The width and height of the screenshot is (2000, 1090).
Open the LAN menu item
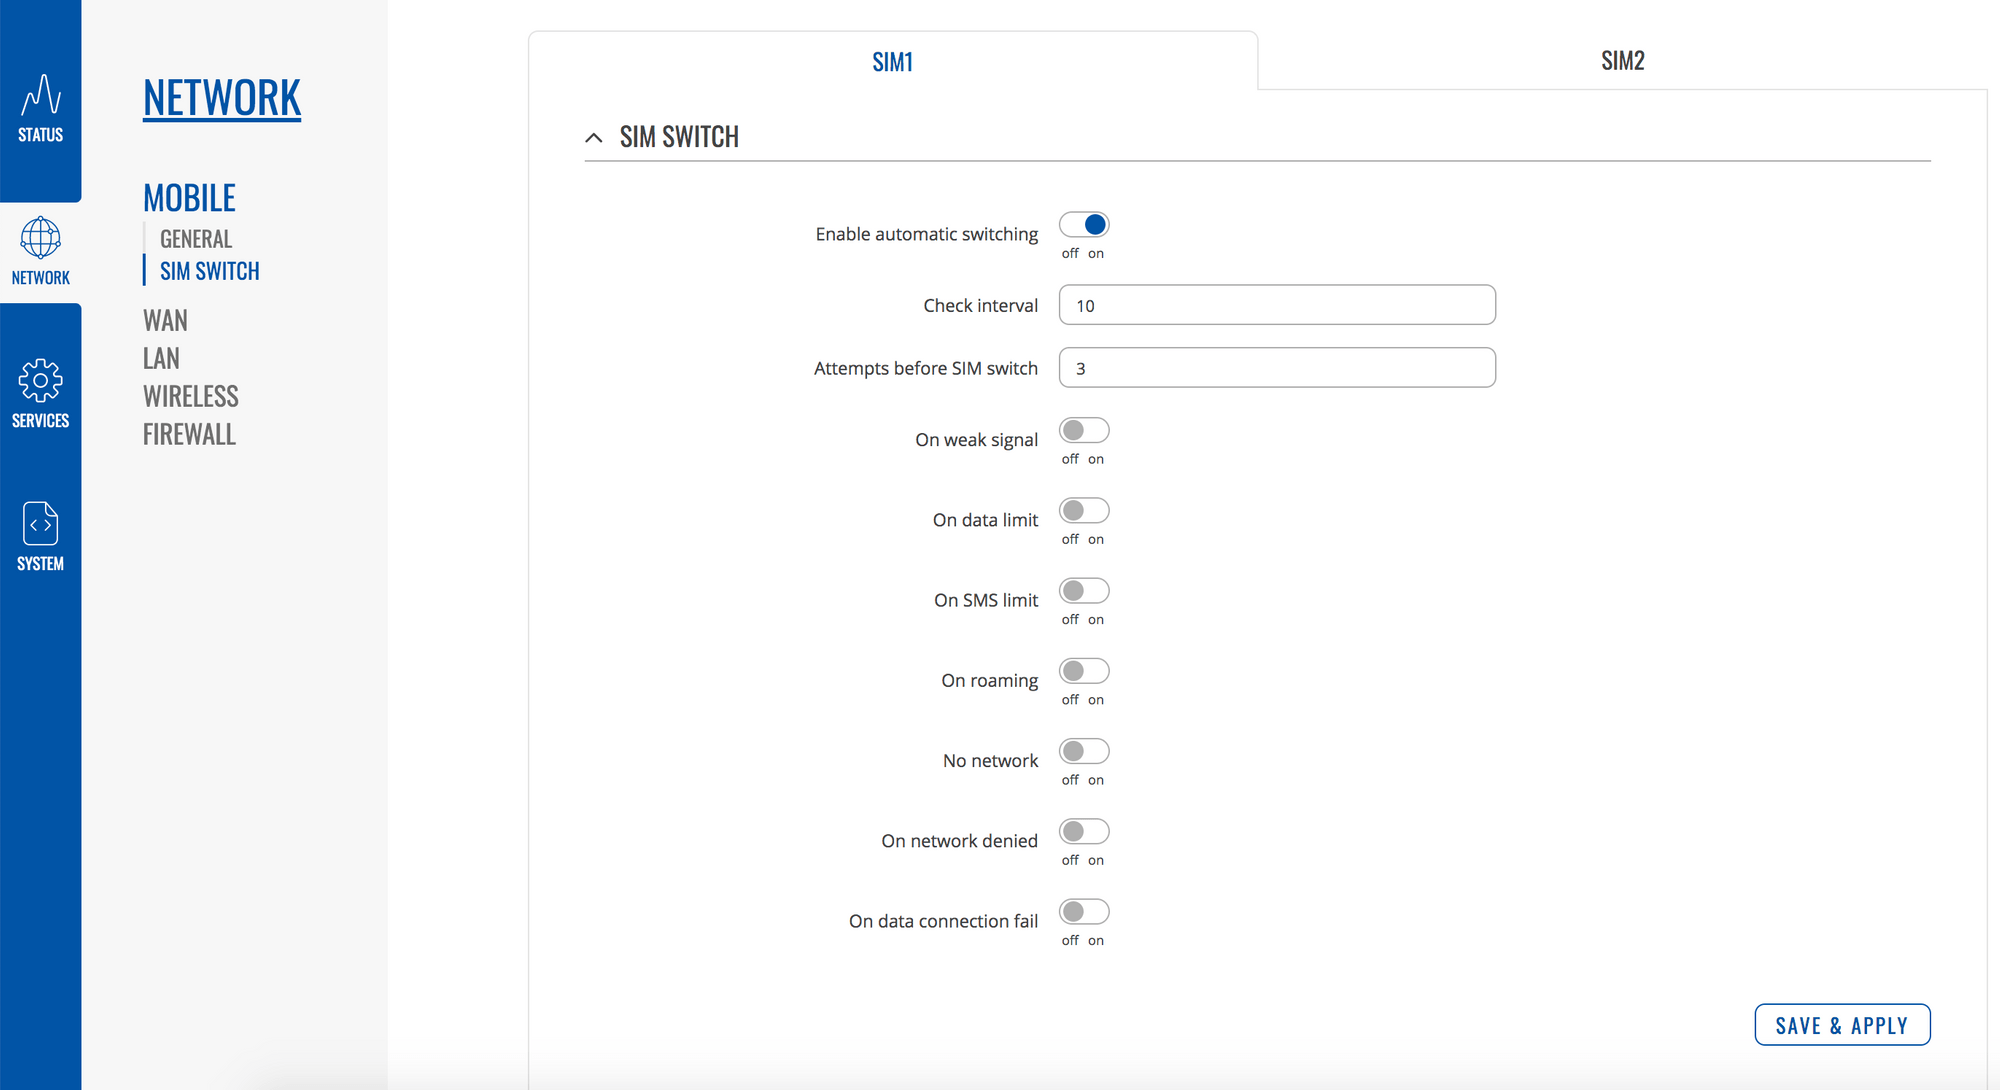pyautogui.click(x=161, y=358)
